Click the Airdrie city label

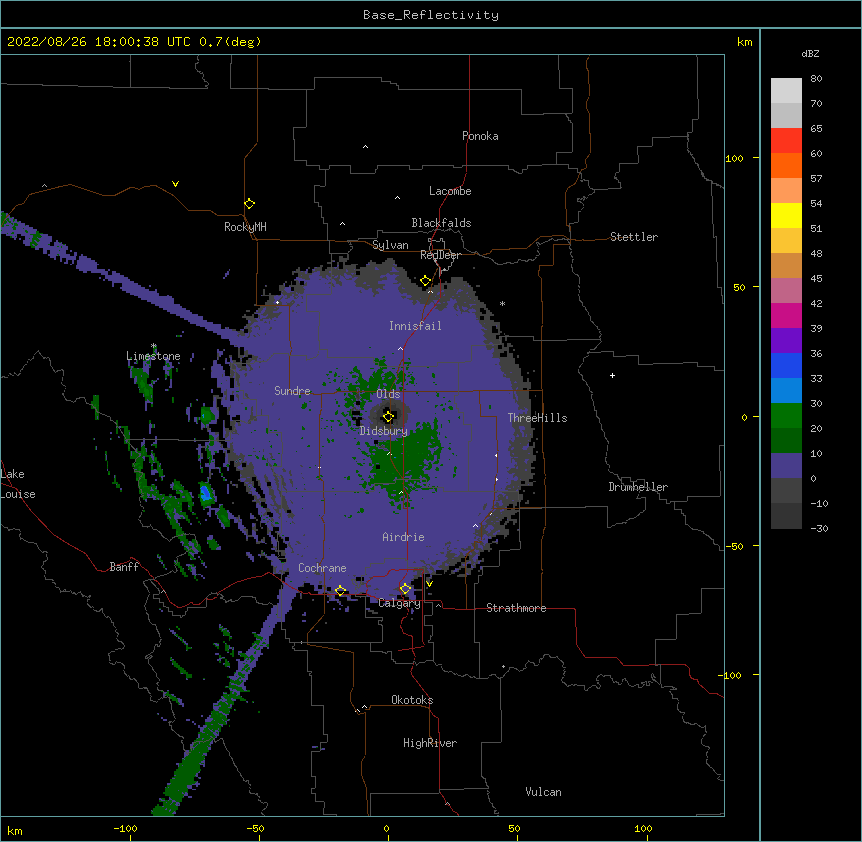pos(403,537)
